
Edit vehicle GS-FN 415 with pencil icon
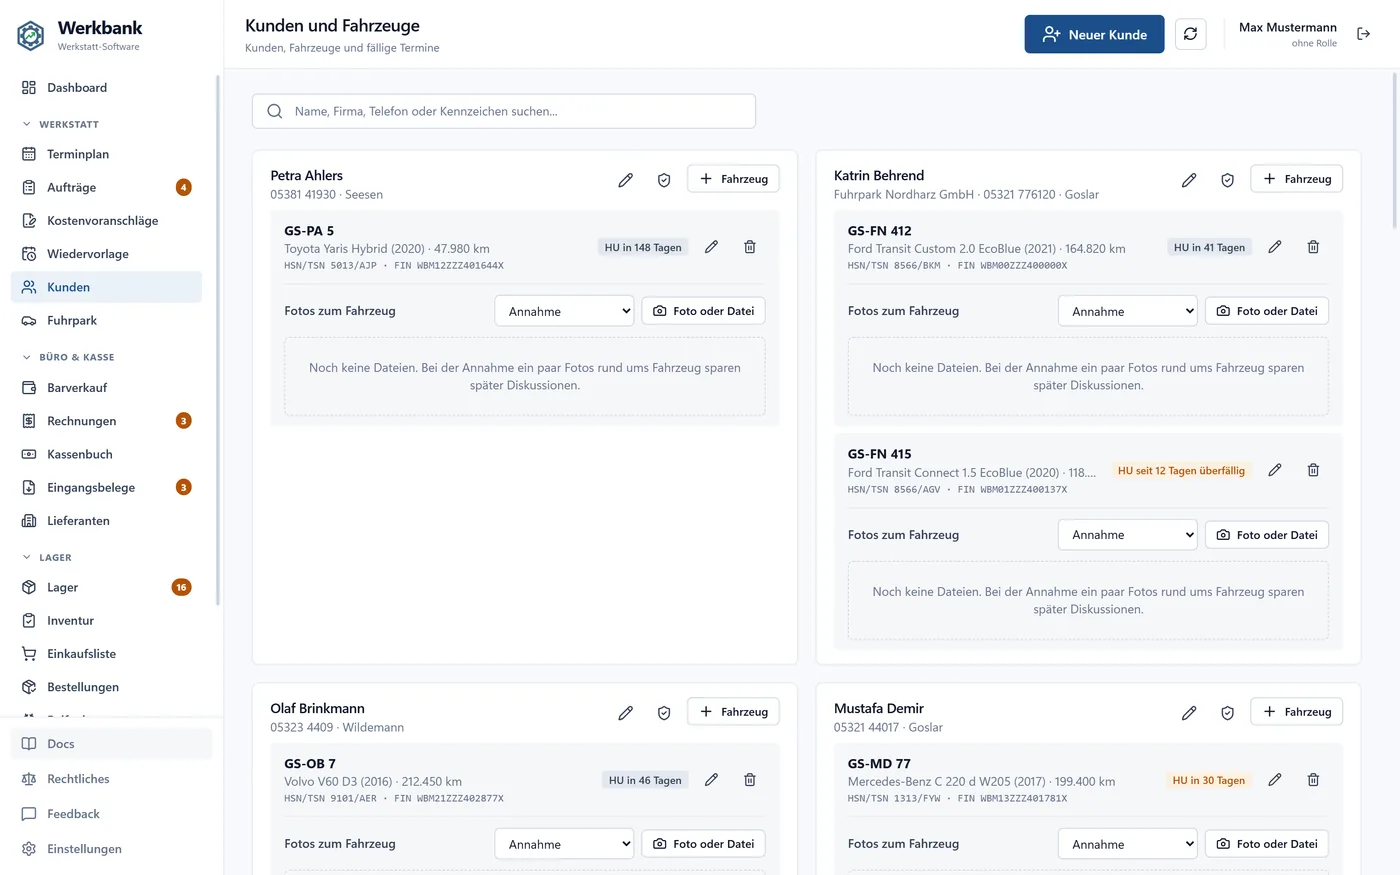(x=1275, y=470)
